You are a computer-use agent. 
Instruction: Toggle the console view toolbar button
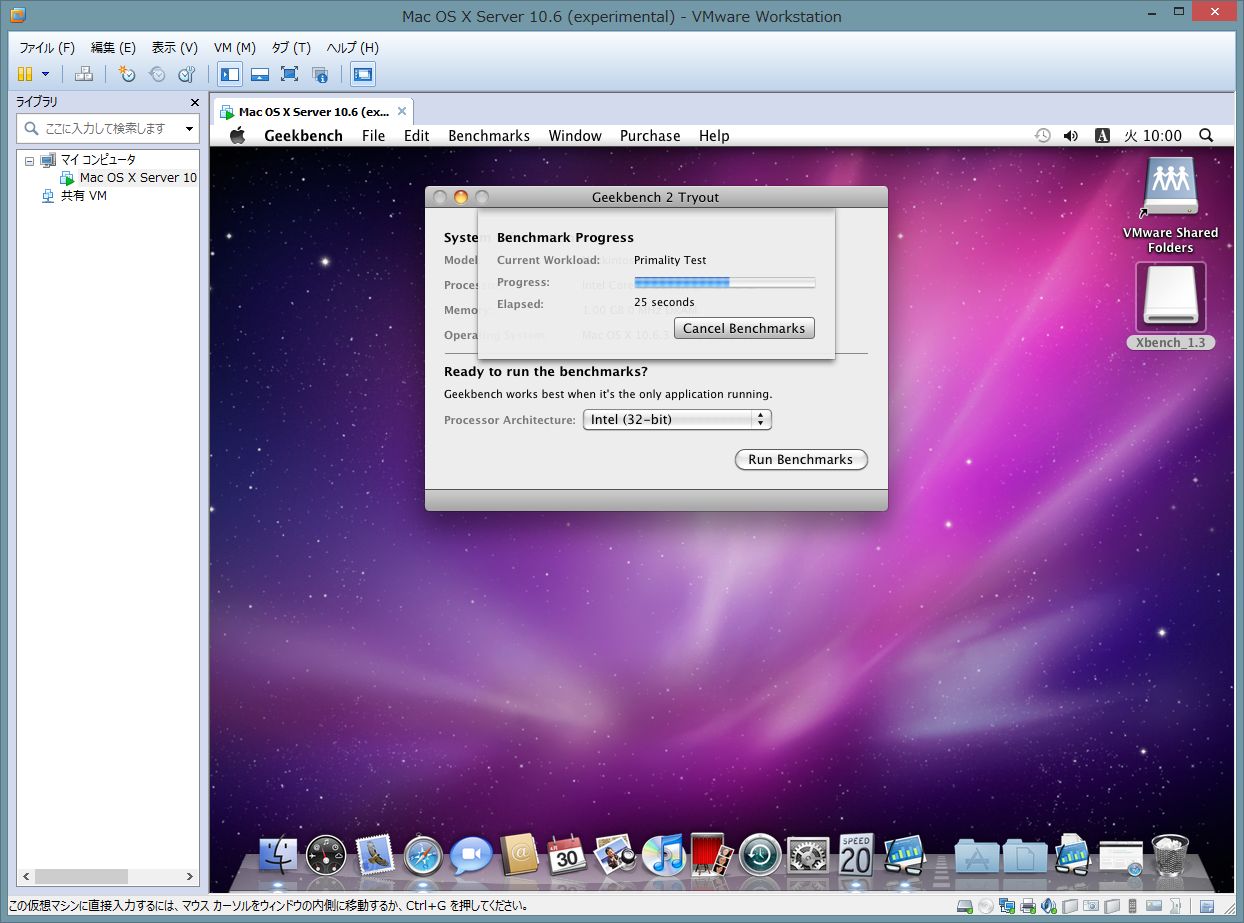[362, 74]
